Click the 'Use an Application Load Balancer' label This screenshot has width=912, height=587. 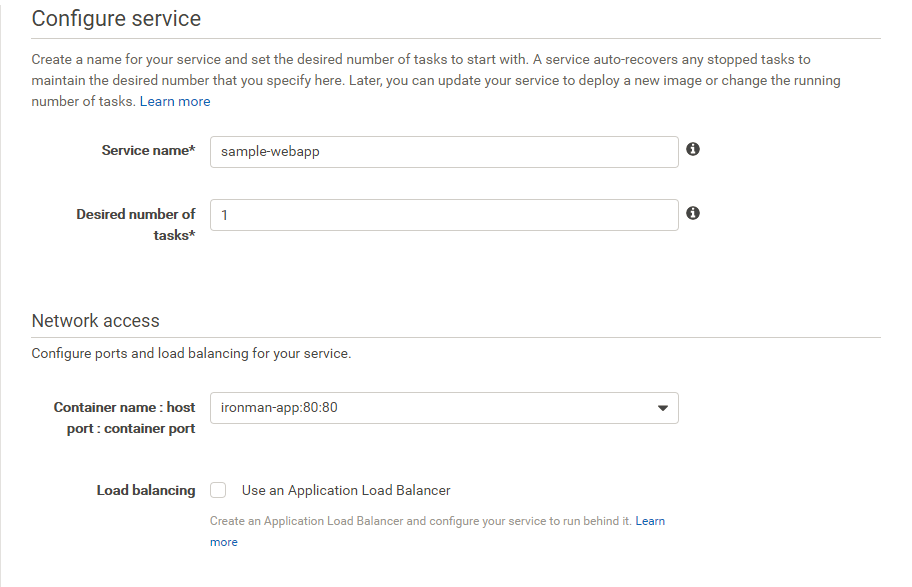346,490
